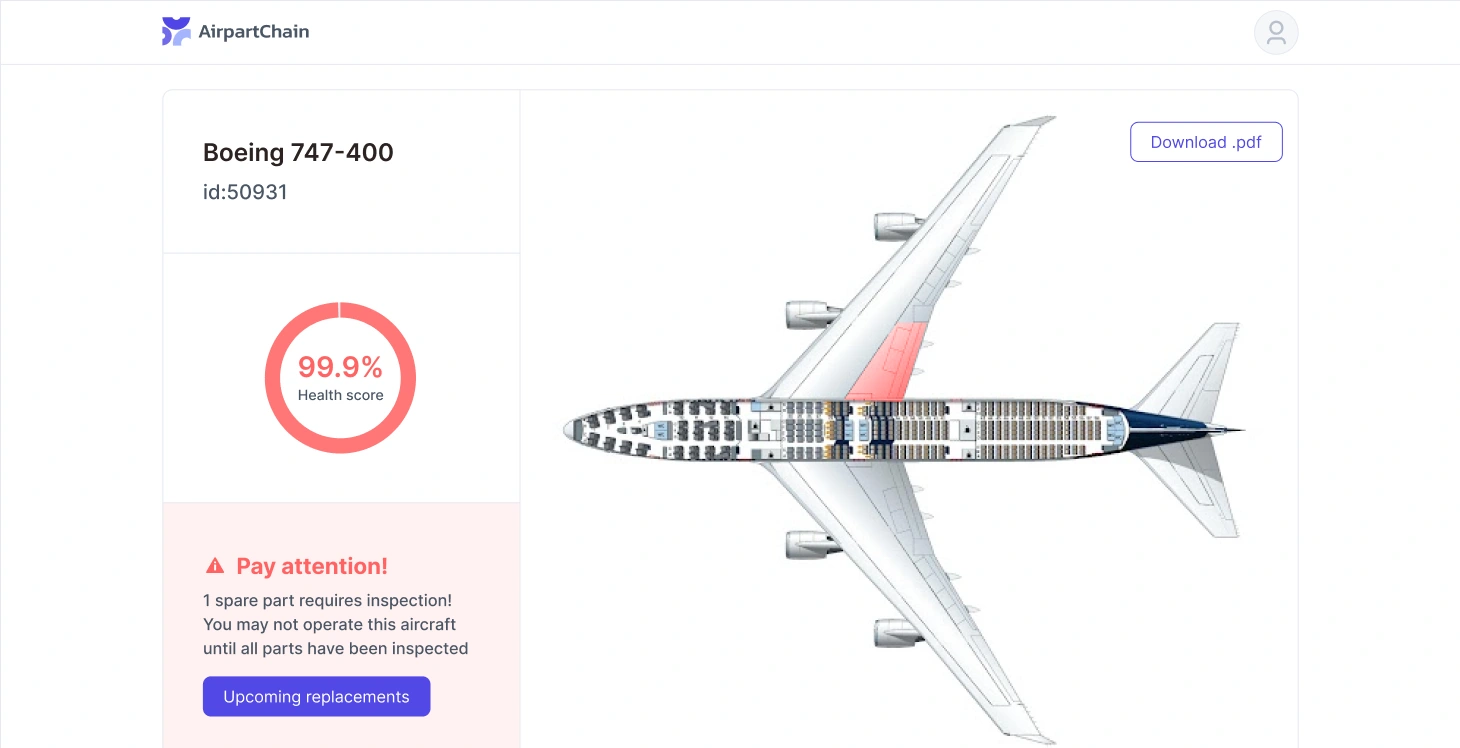The height and width of the screenshot is (748, 1460).
Task: Expand the Boeing 747-400 header section
Action: [x=298, y=152]
